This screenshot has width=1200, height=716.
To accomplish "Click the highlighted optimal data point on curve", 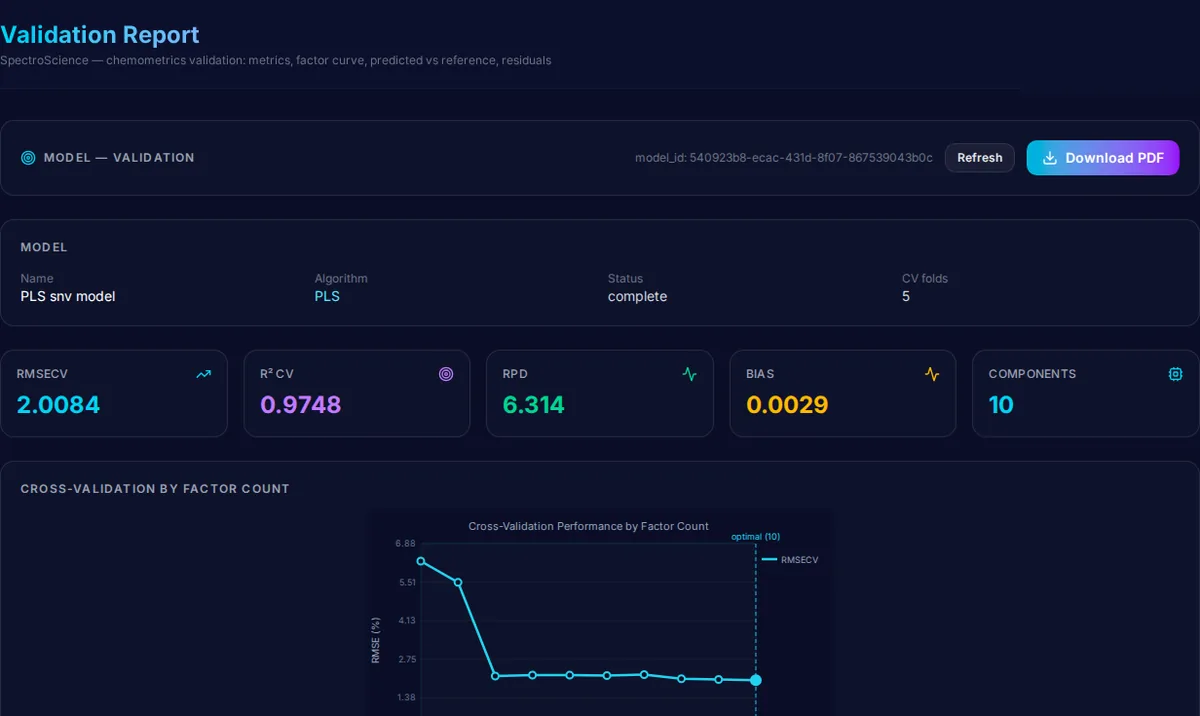I will (756, 680).
